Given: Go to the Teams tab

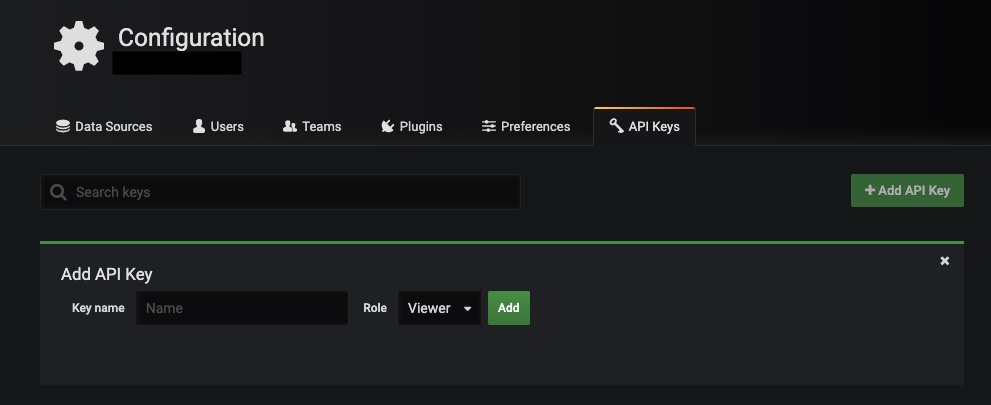Looking at the screenshot, I should tap(312, 127).
